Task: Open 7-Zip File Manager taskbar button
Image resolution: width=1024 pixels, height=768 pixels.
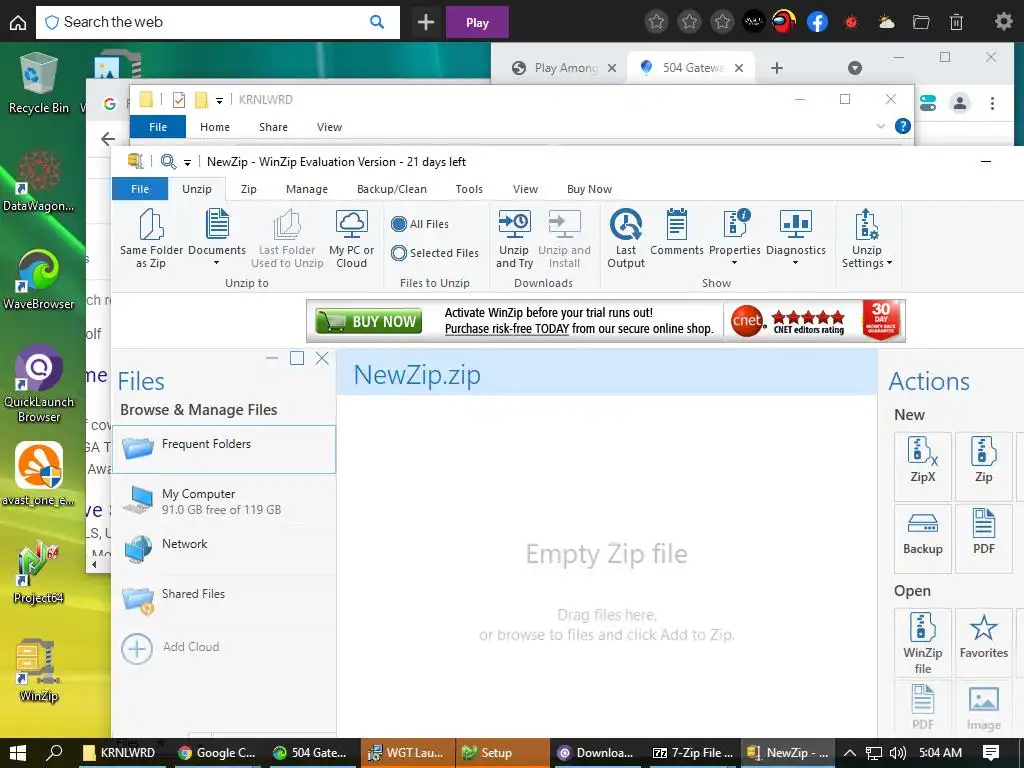Action: 692,753
